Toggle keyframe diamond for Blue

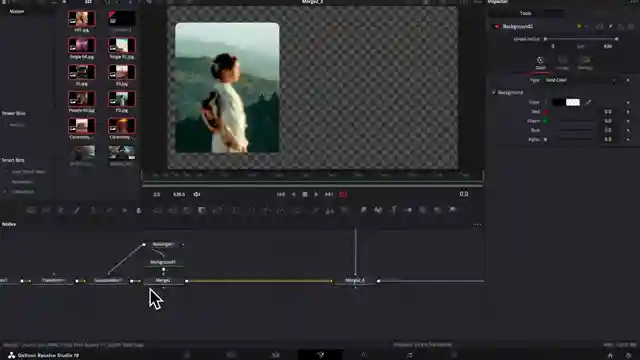(x=628, y=130)
